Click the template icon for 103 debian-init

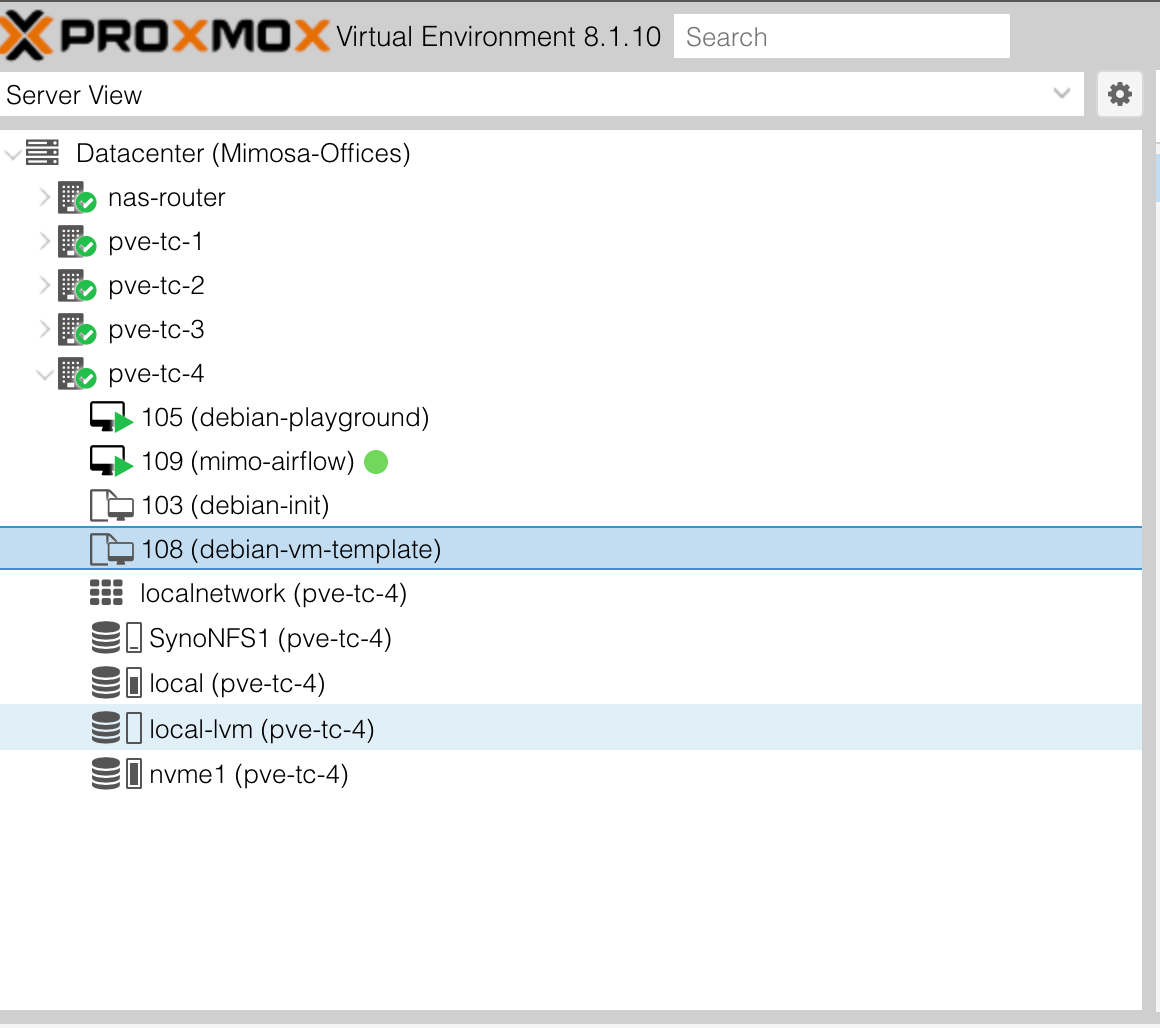tap(111, 506)
